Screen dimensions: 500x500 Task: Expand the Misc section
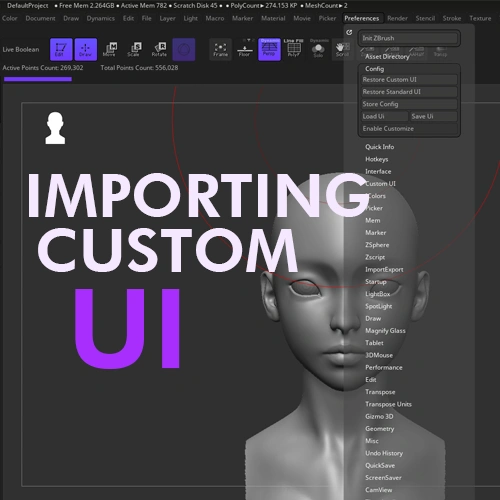tap(372, 441)
